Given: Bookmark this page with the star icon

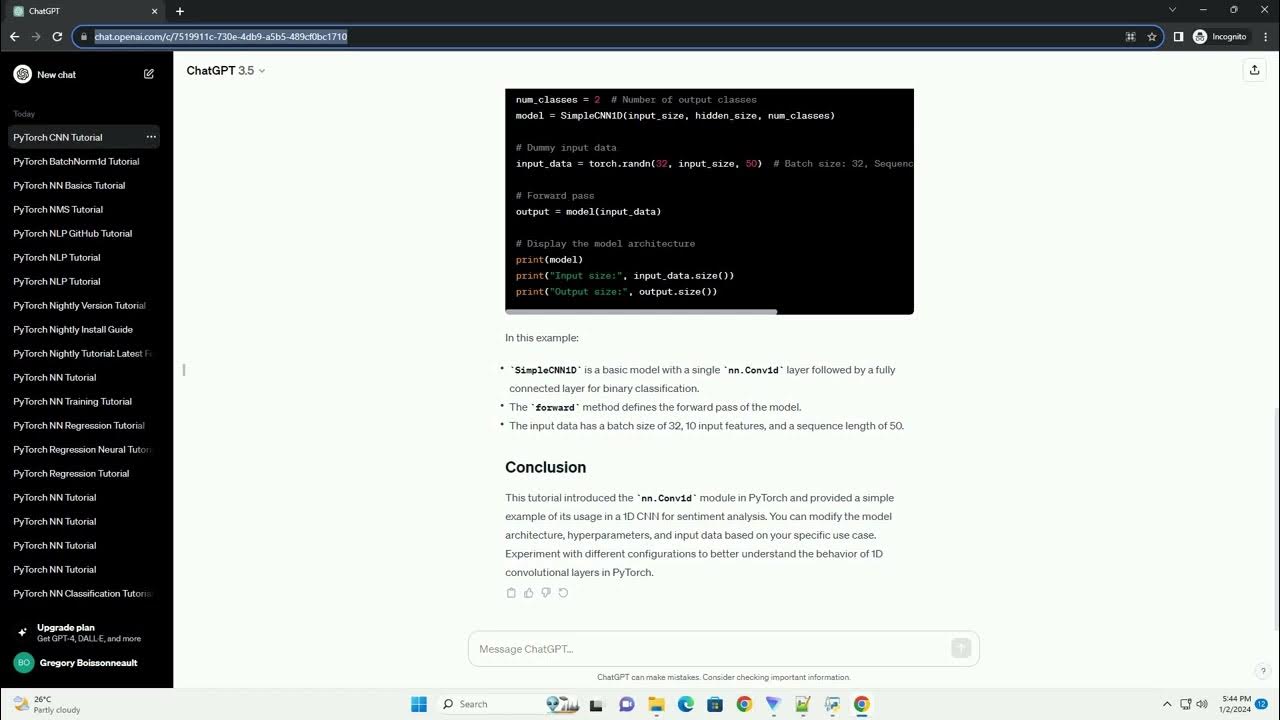Looking at the screenshot, I should point(1152,36).
